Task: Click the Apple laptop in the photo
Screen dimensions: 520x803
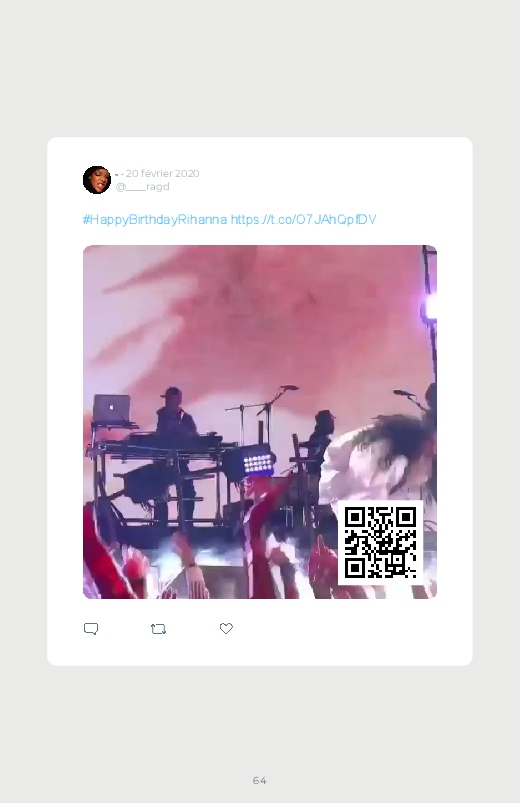Action: point(112,408)
